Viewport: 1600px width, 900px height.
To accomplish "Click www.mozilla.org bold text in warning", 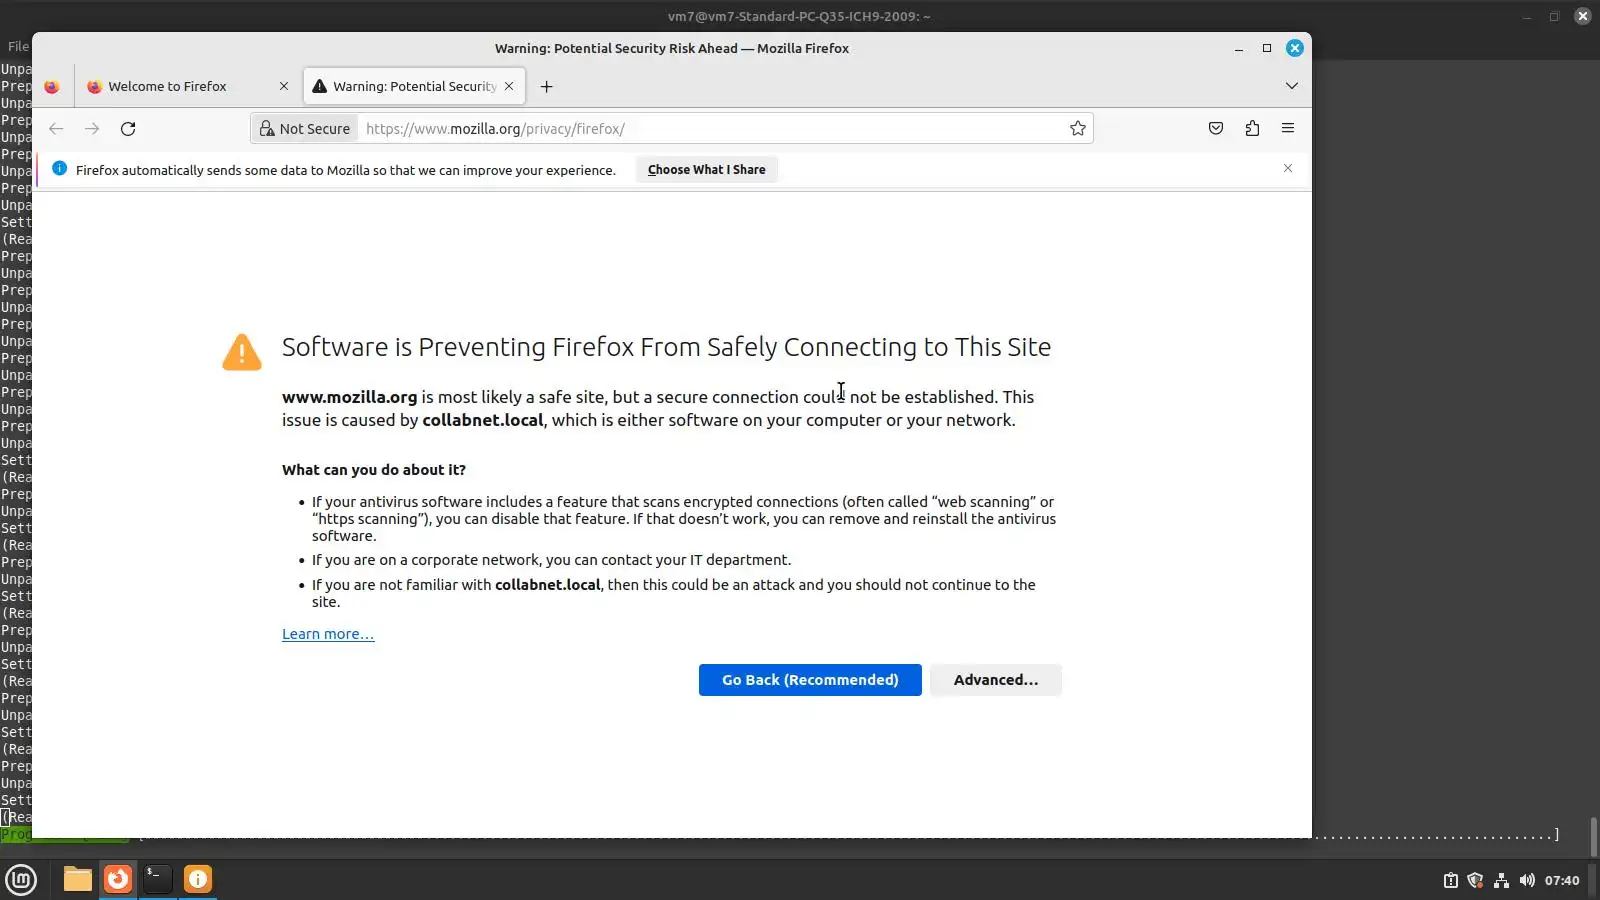I will (349, 397).
